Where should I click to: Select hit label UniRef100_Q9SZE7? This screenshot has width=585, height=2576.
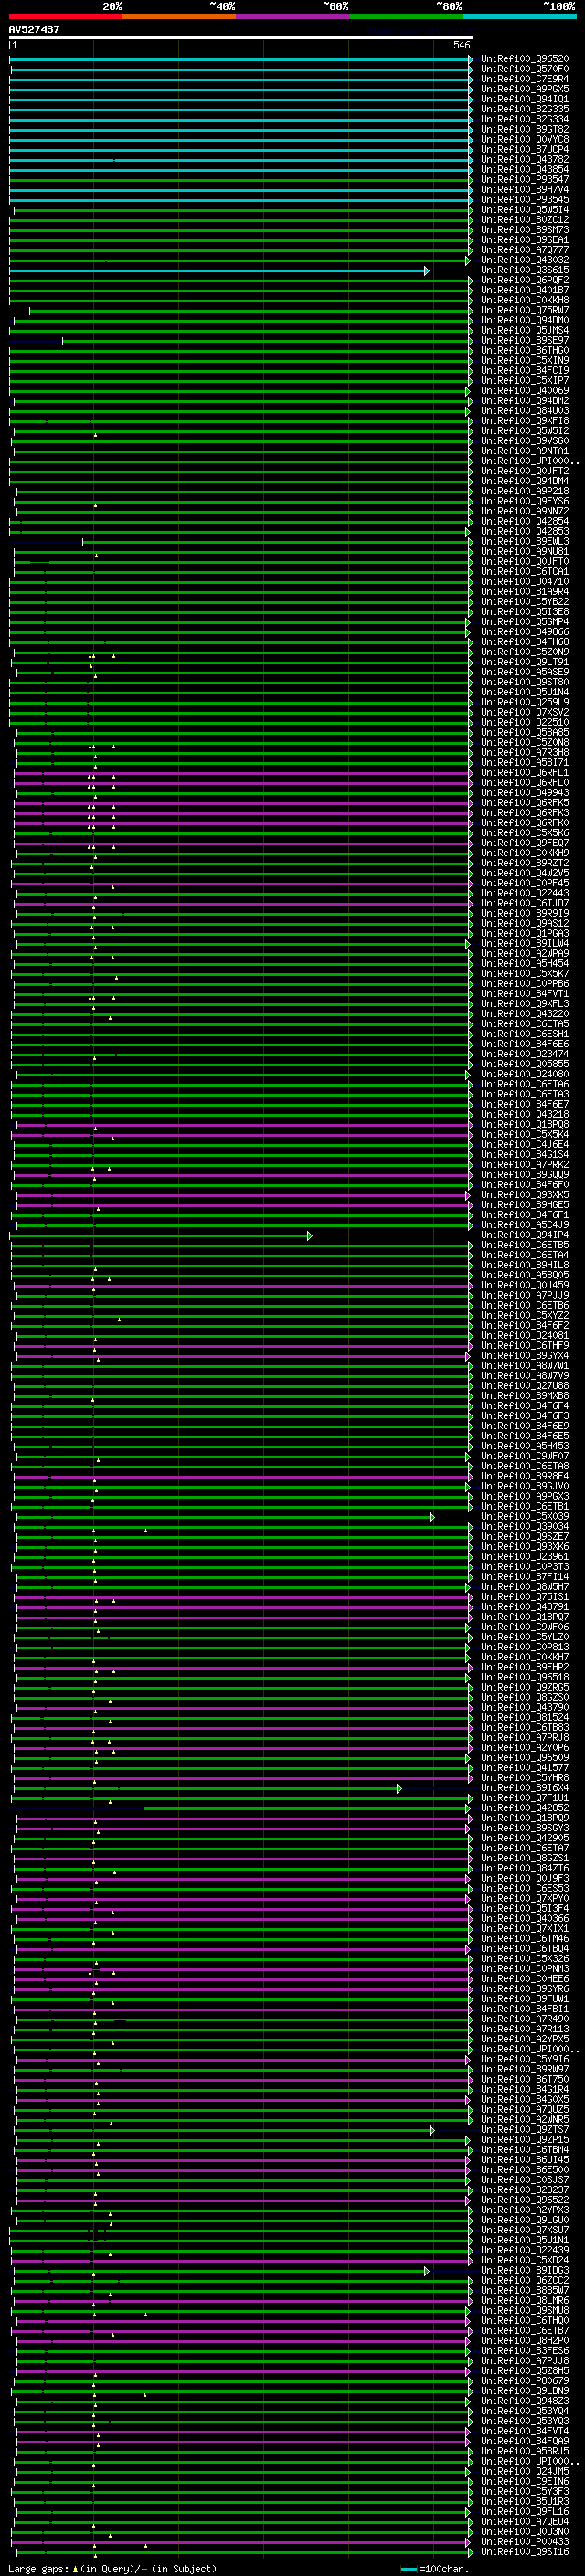coord(524,1536)
